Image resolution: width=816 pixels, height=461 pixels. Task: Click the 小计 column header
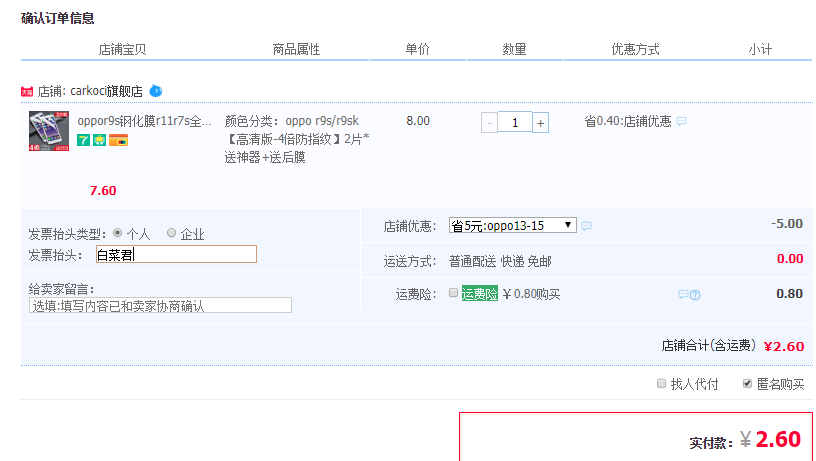coord(760,49)
